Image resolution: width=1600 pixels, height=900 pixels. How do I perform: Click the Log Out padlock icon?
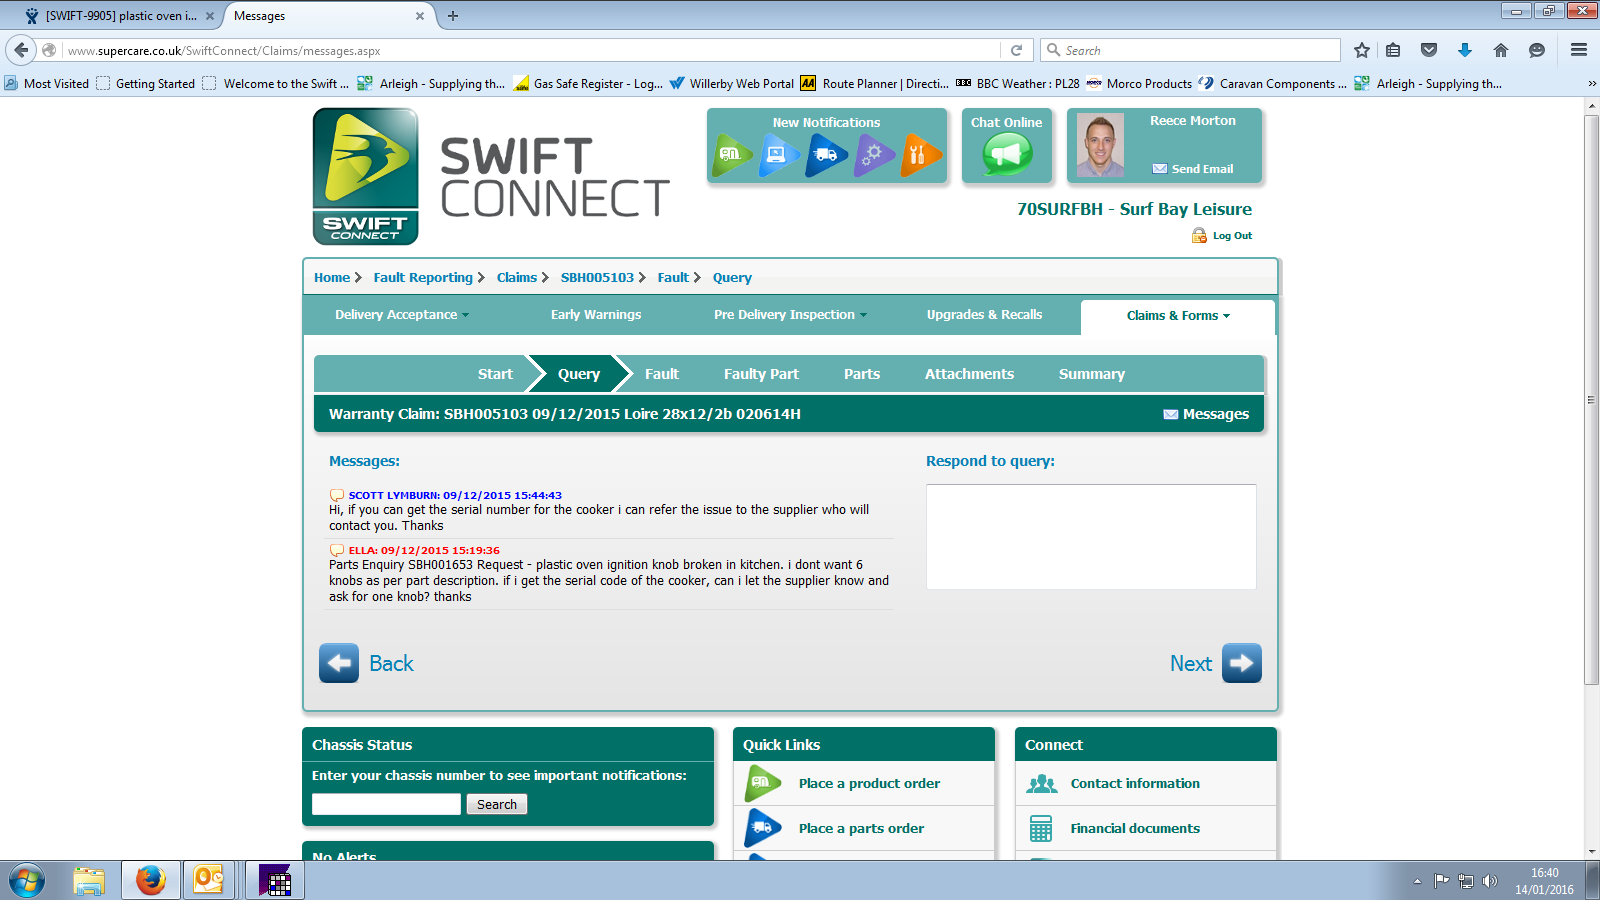click(1199, 236)
